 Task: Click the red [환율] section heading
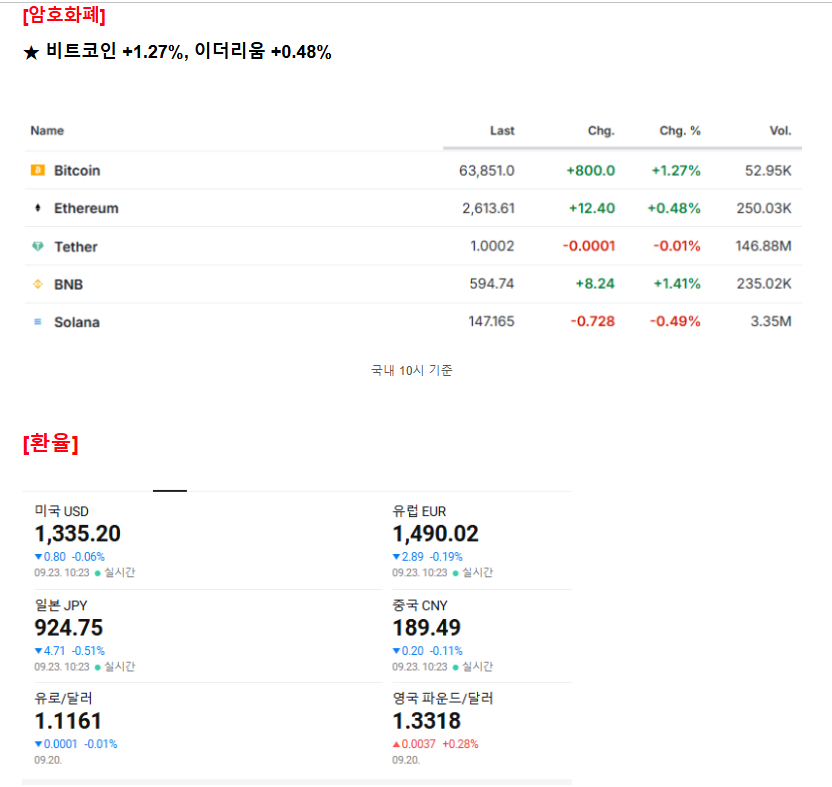[x=50, y=443]
